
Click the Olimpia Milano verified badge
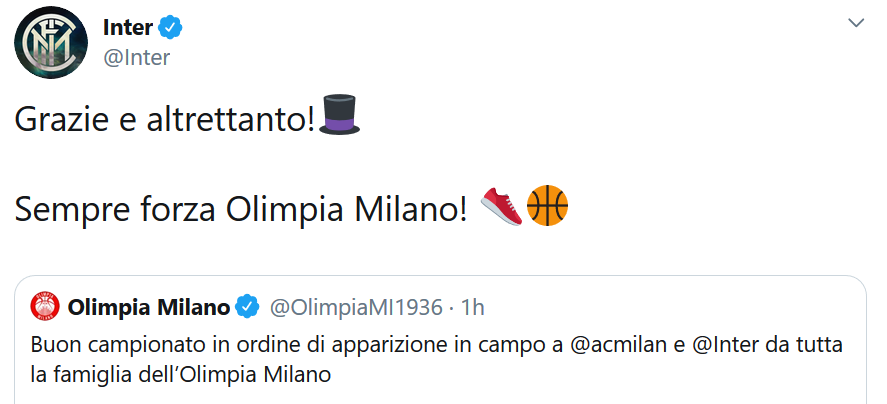pyautogui.click(x=247, y=306)
